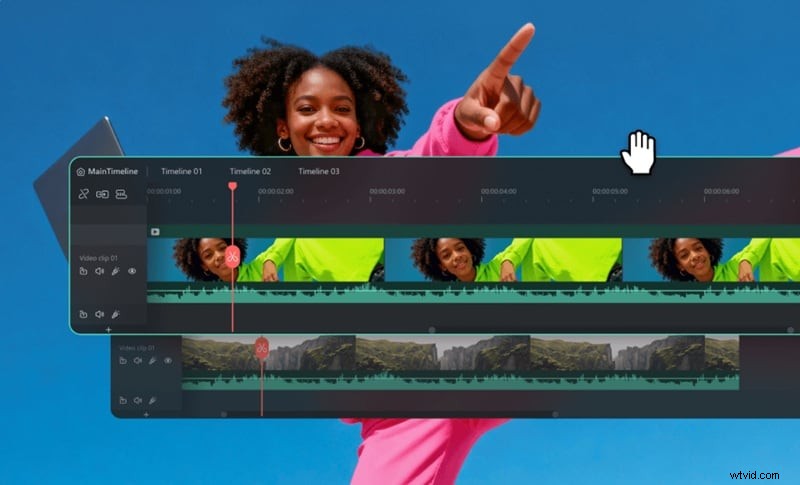Click the back timeline's left scrollbar handle

click(x=223, y=415)
